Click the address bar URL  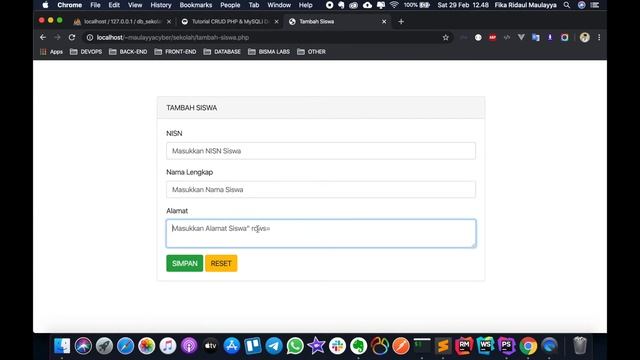pyautogui.click(x=173, y=38)
